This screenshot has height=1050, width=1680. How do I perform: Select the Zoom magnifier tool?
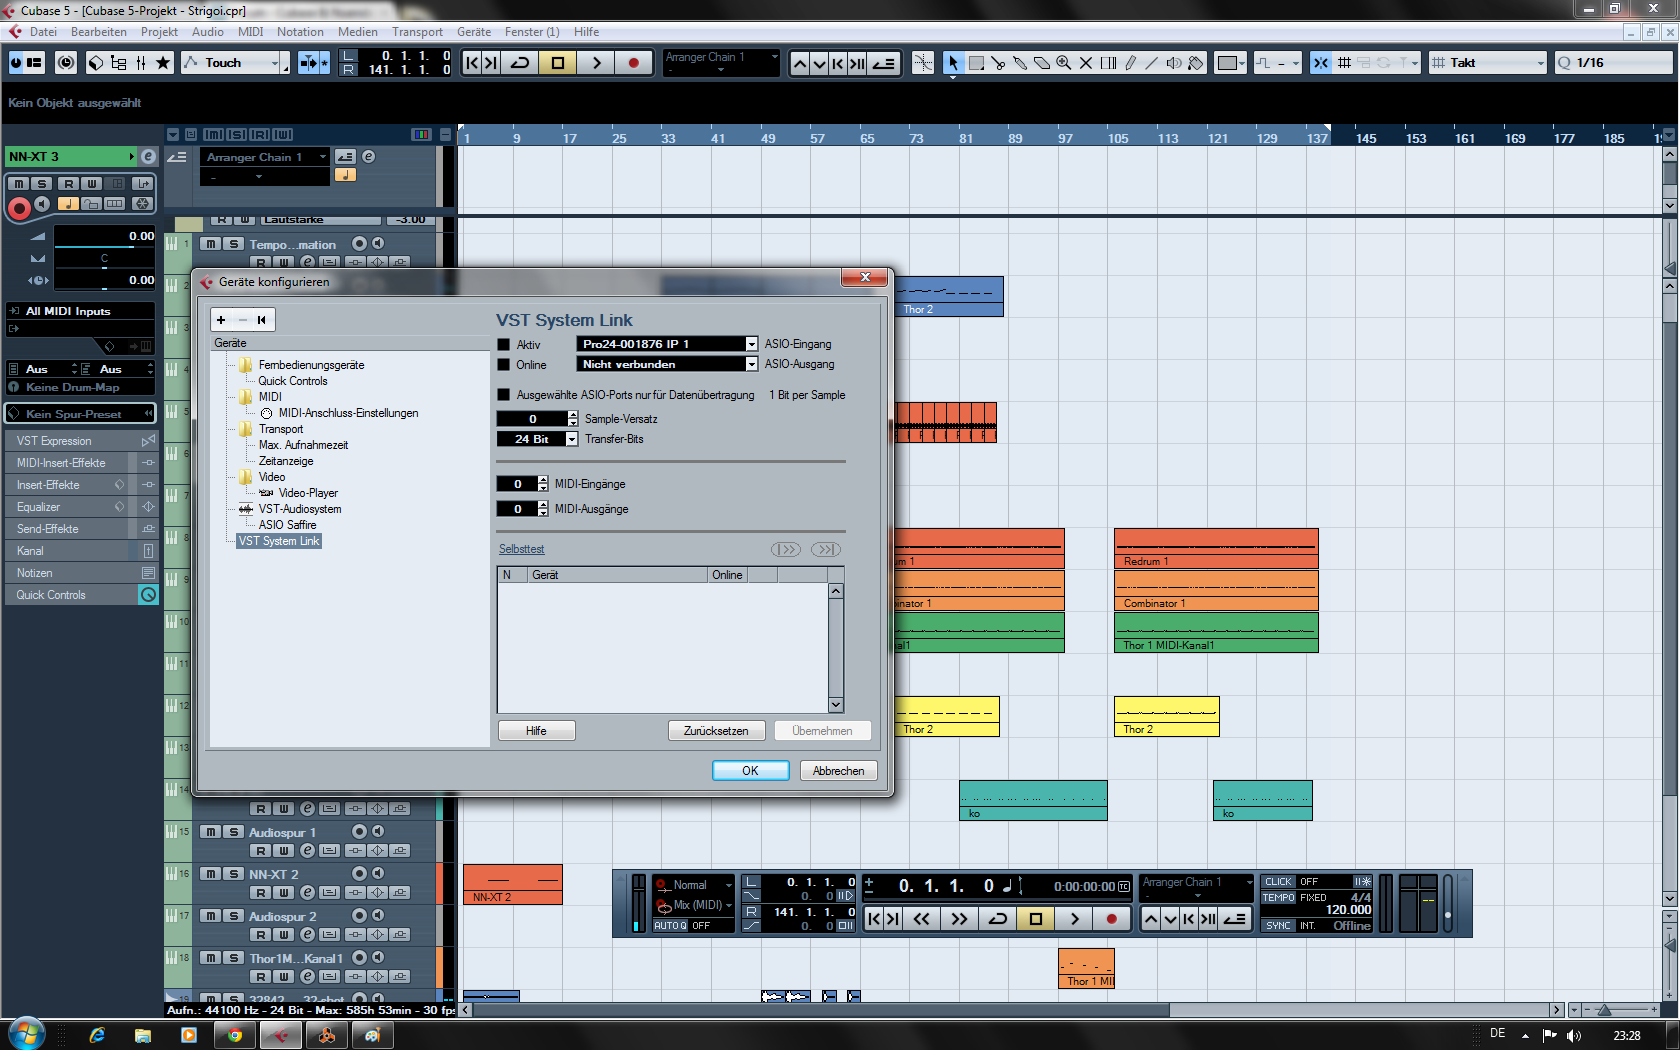pyautogui.click(x=1064, y=63)
